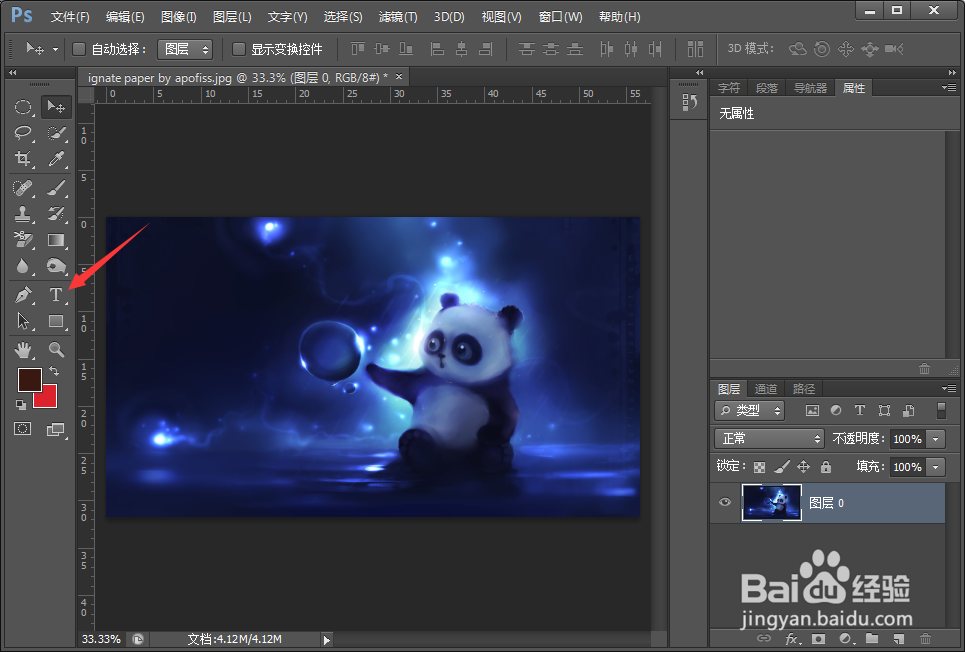The width and height of the screenshot is (965, 652).
Task: Open the Layers panel flyout menu
Action: click(x=949, y=388)
